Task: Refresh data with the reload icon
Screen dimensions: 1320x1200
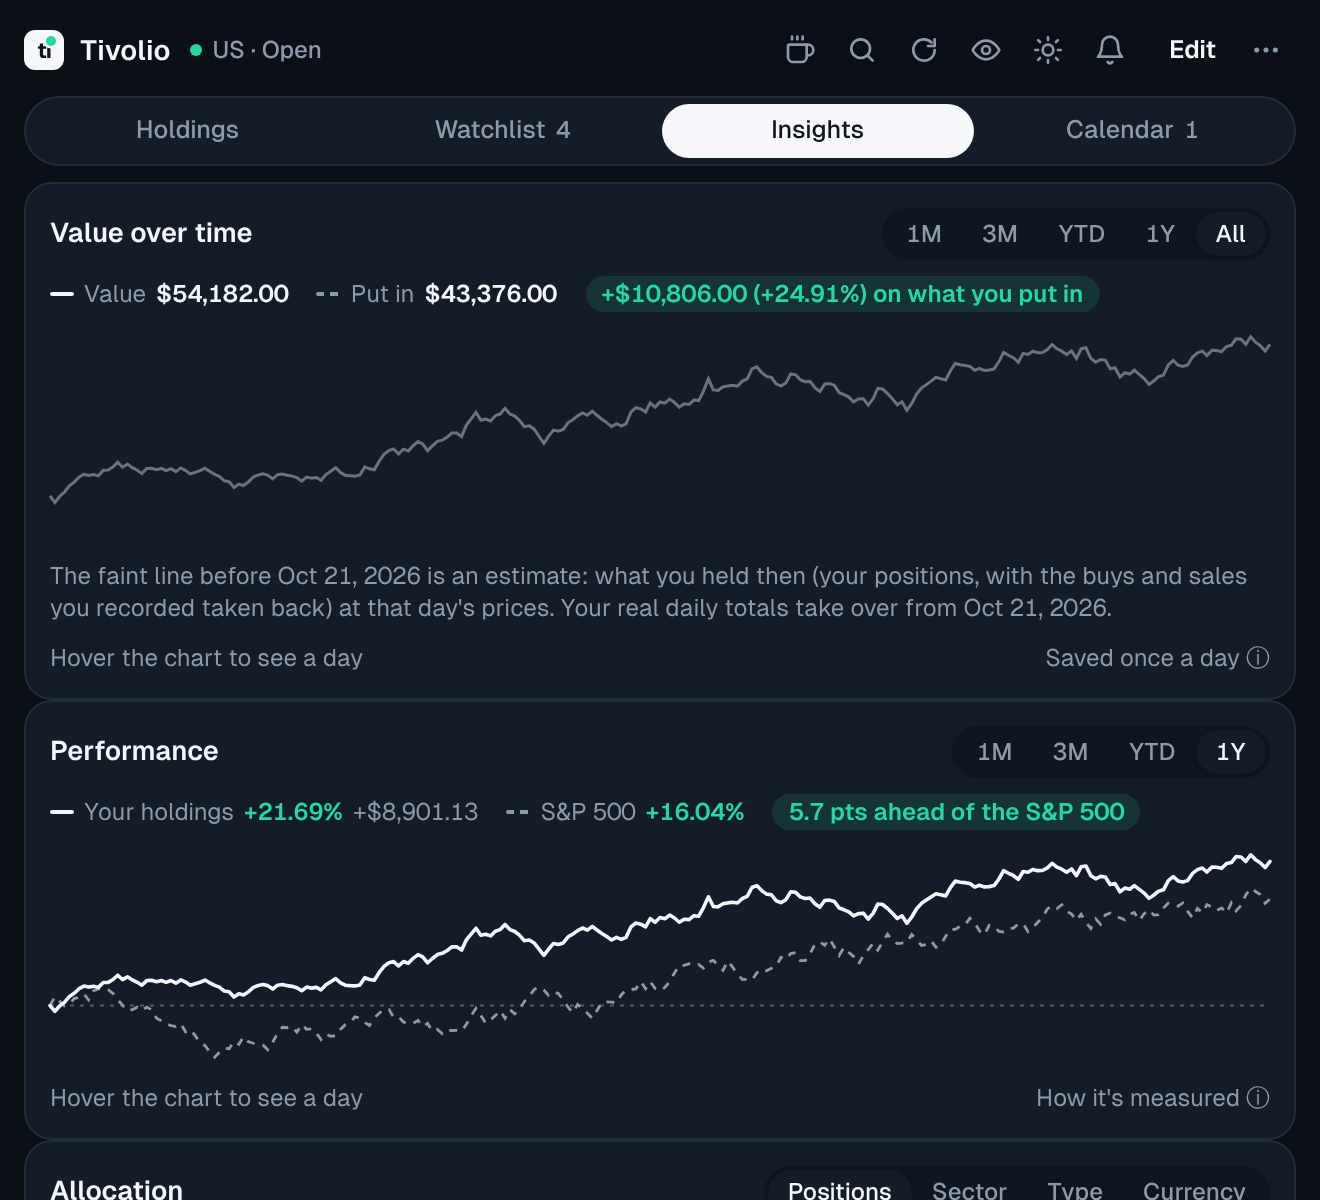Action: (x=924, y=50)
